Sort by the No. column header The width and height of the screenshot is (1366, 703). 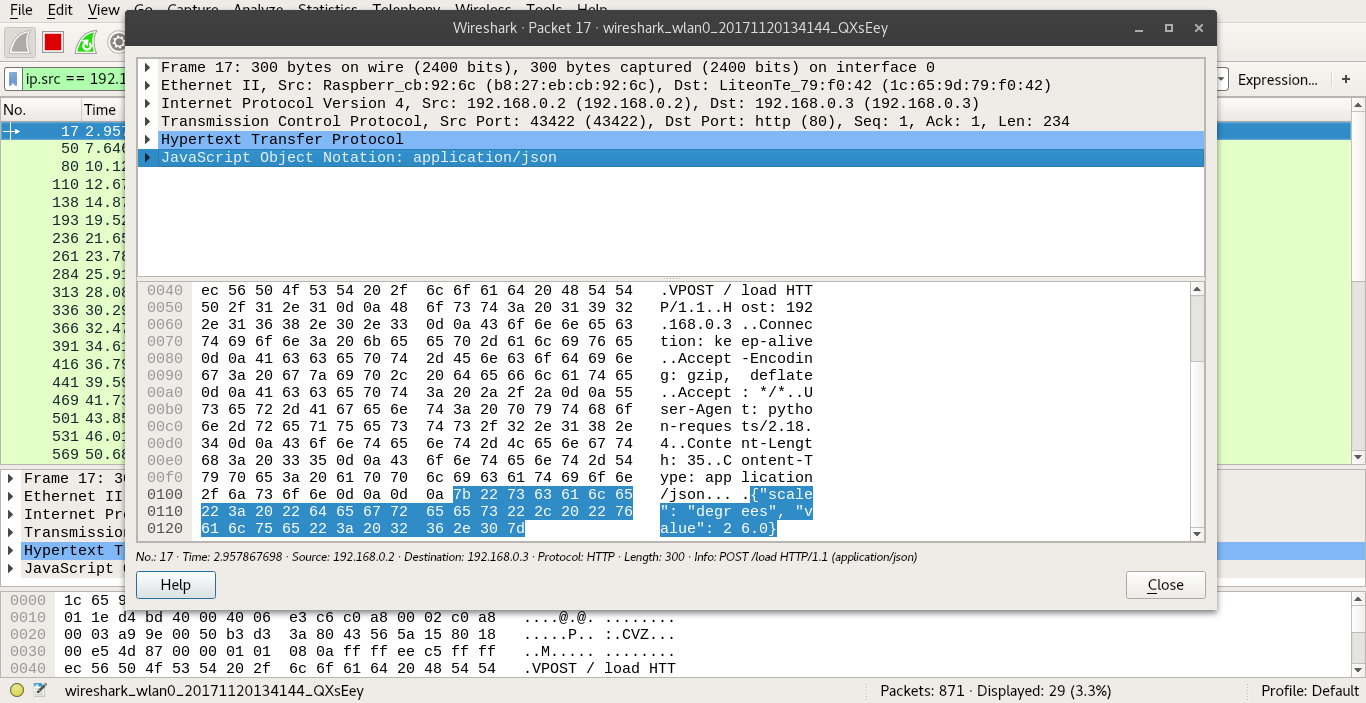click(x=40, y=110)
